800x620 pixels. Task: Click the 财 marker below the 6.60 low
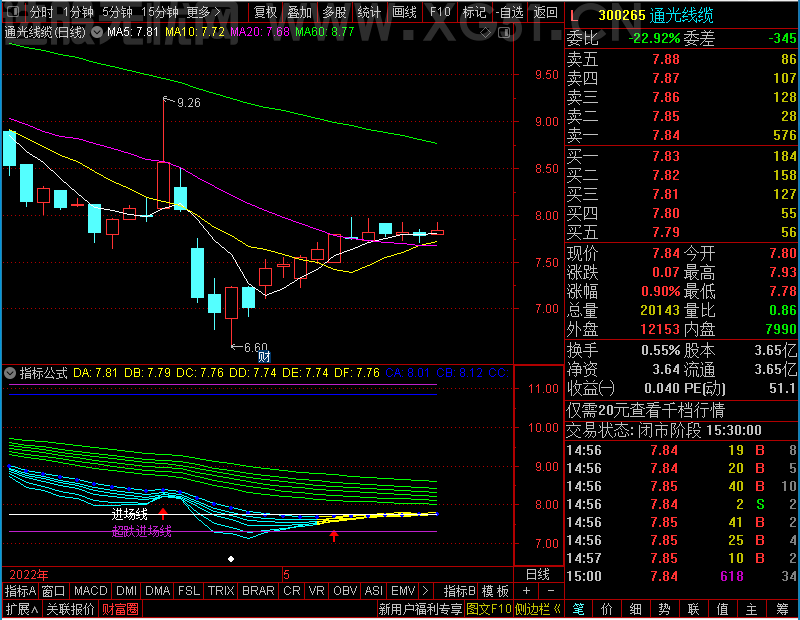[x=264, y=356]
